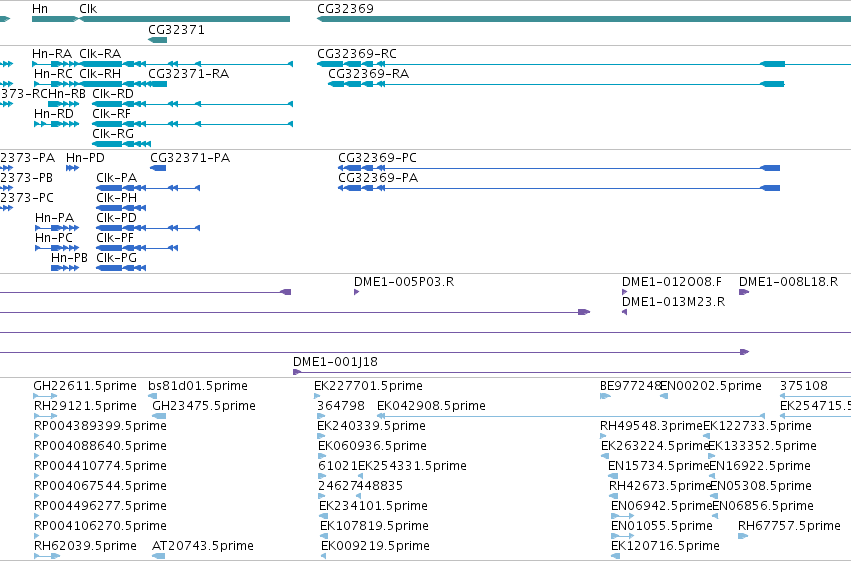Click the DME1-005P03.R clone label
Image resolution: width=851 pixels, height=561 pixels.
pos(404,282)
